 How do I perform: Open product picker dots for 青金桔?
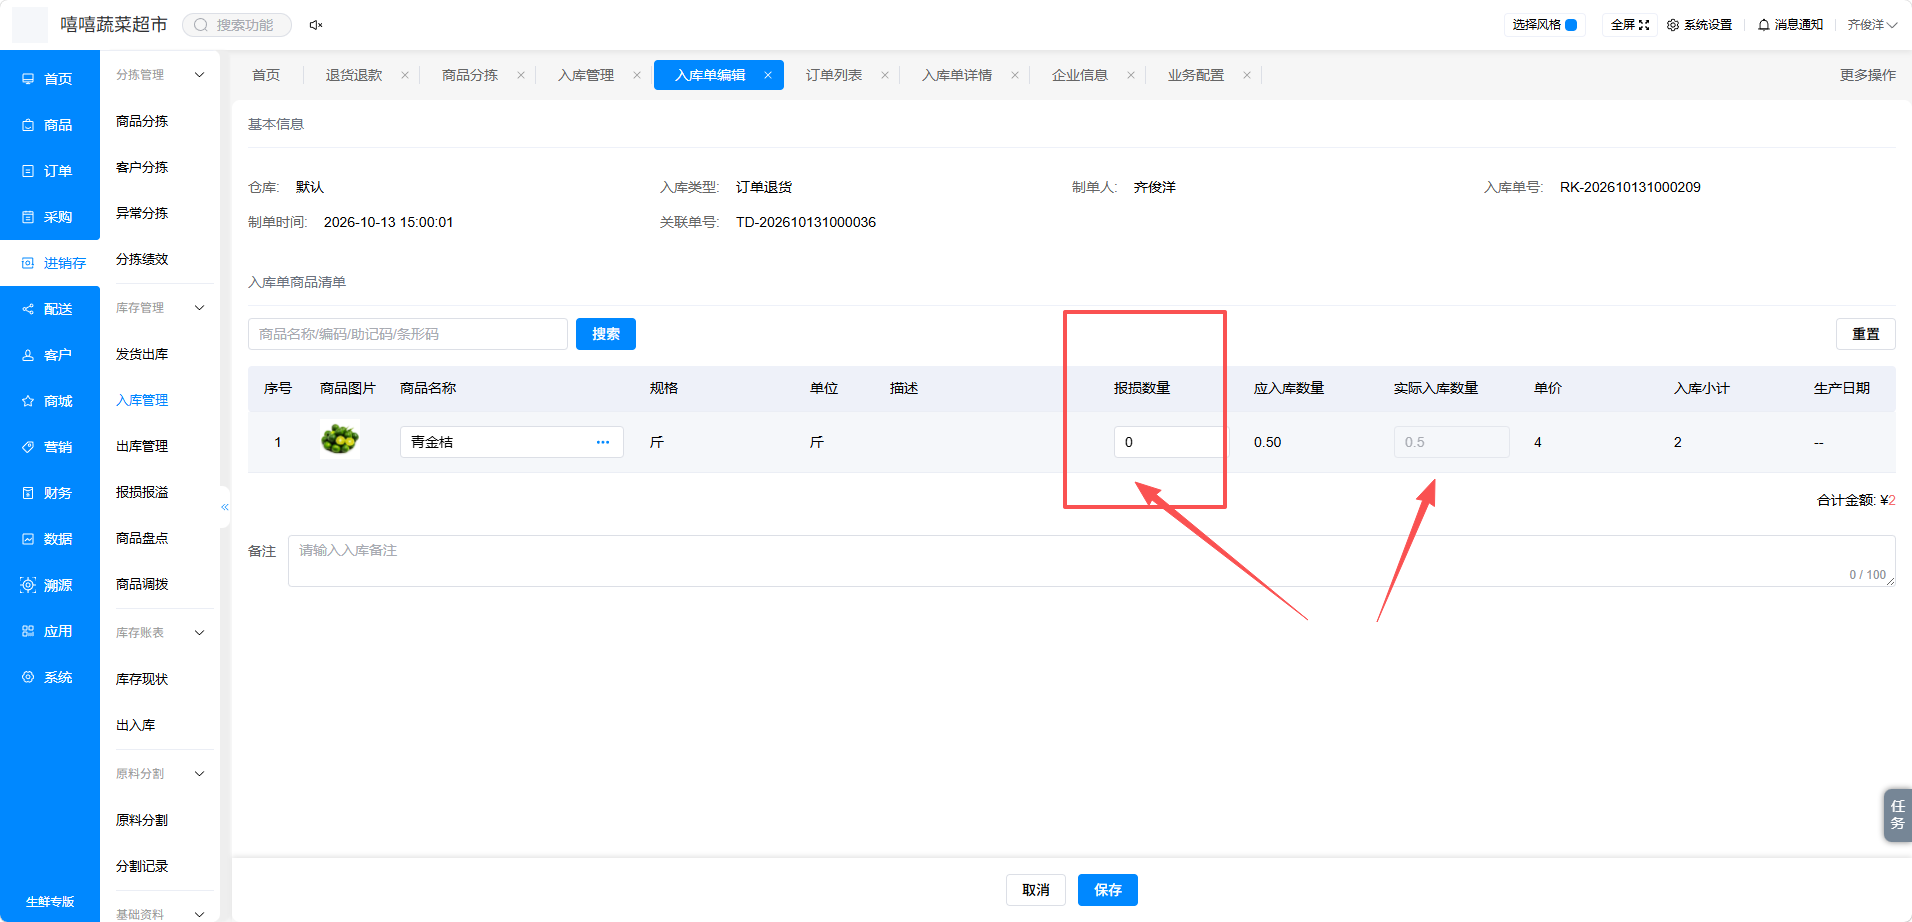[x=603, y=442]
